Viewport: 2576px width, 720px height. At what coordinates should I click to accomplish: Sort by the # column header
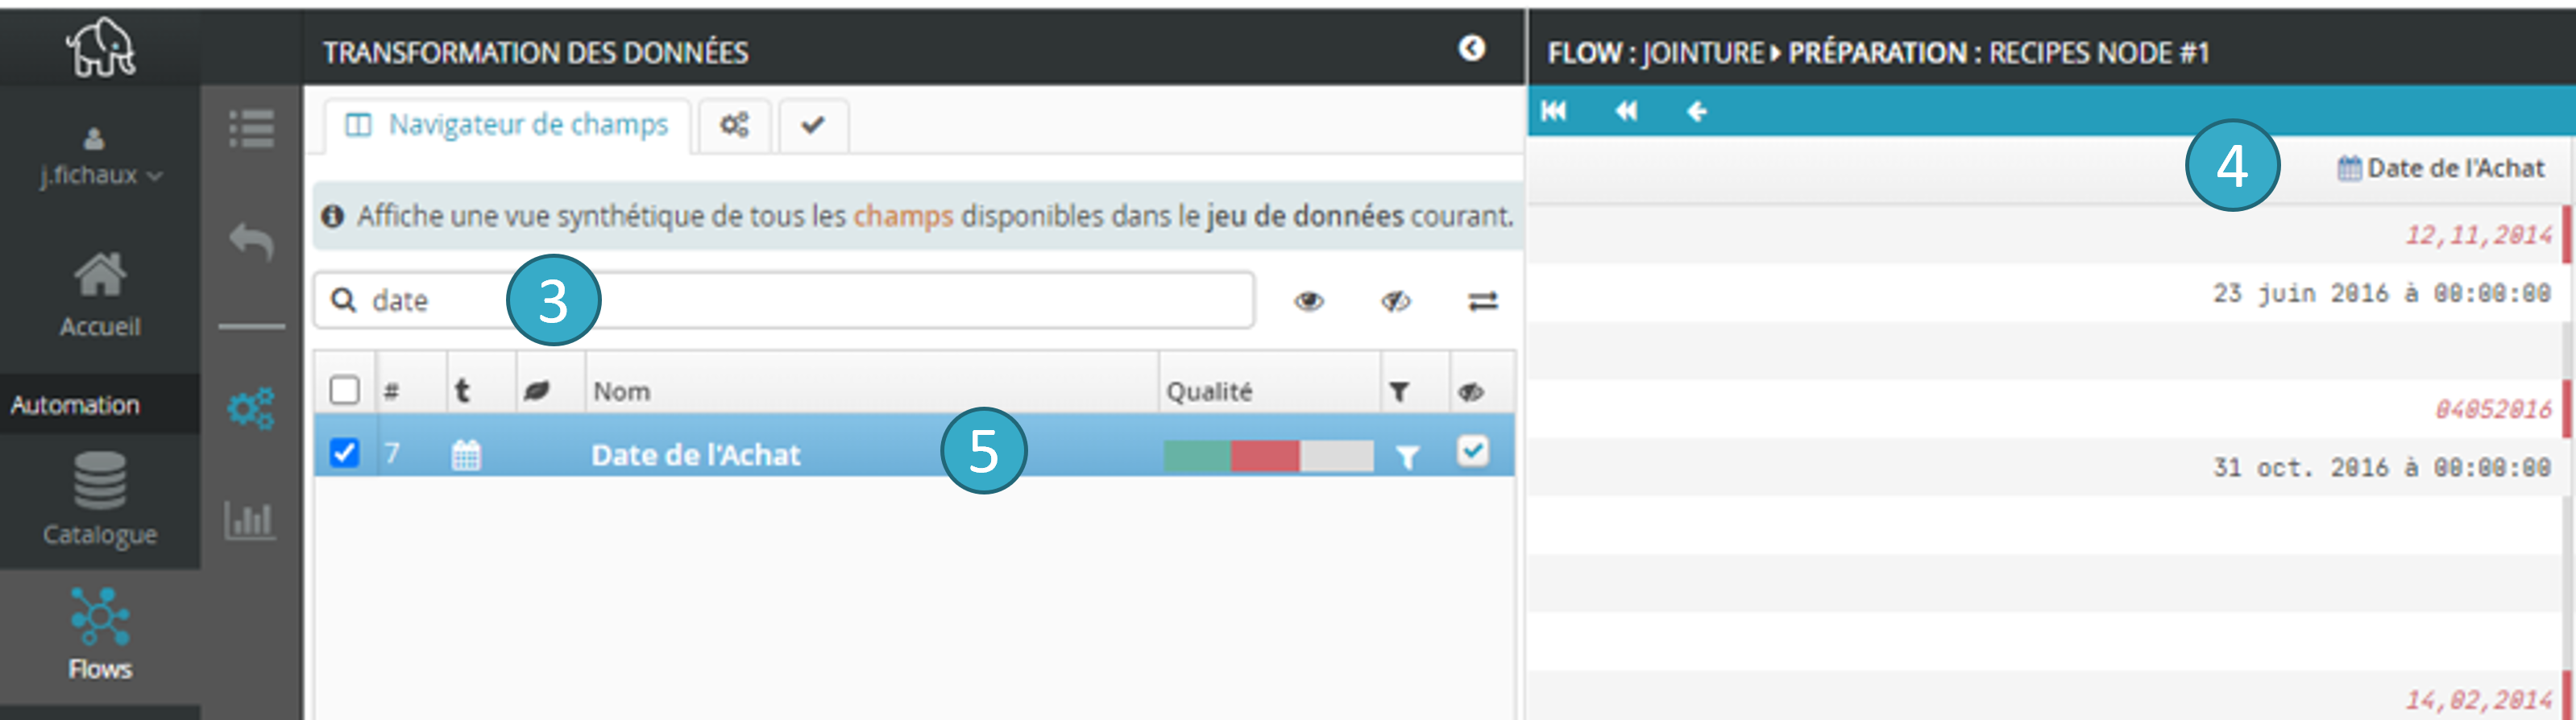(392, 391)
